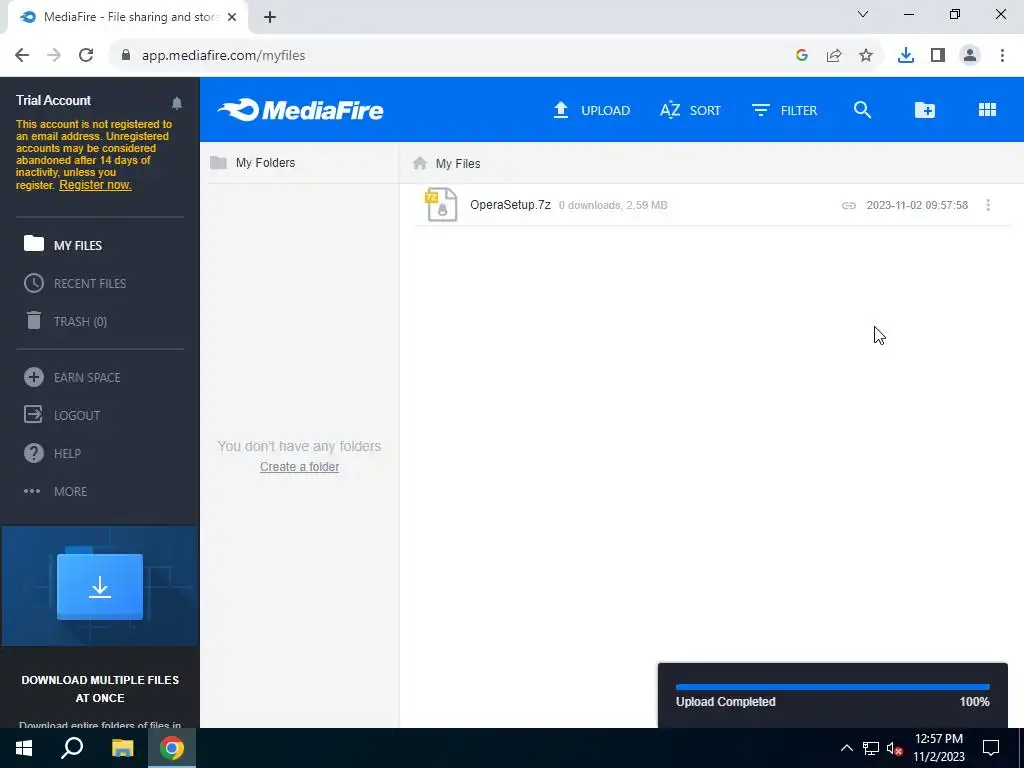The height and width of the screenshot is (768, 1024).
Task: Click the 7z archive file icon
Action: [x=441, y=204]
